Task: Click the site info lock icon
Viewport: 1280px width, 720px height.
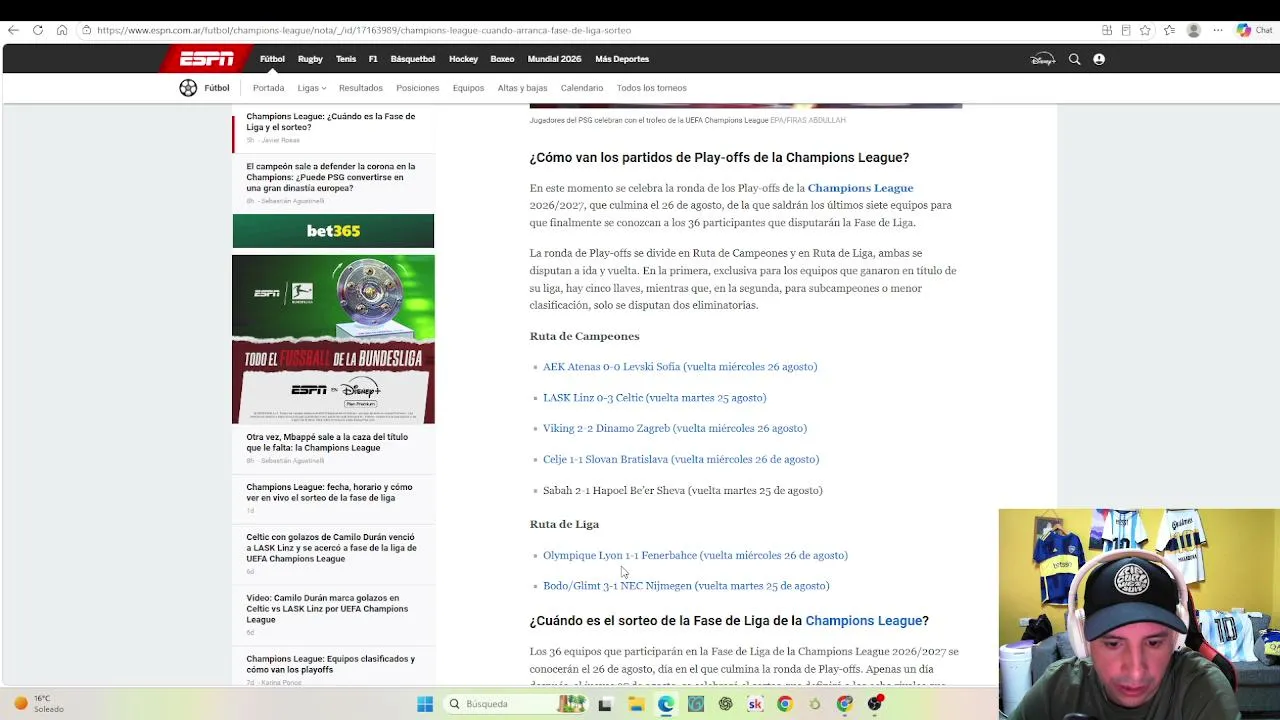Action: (87, 30)
